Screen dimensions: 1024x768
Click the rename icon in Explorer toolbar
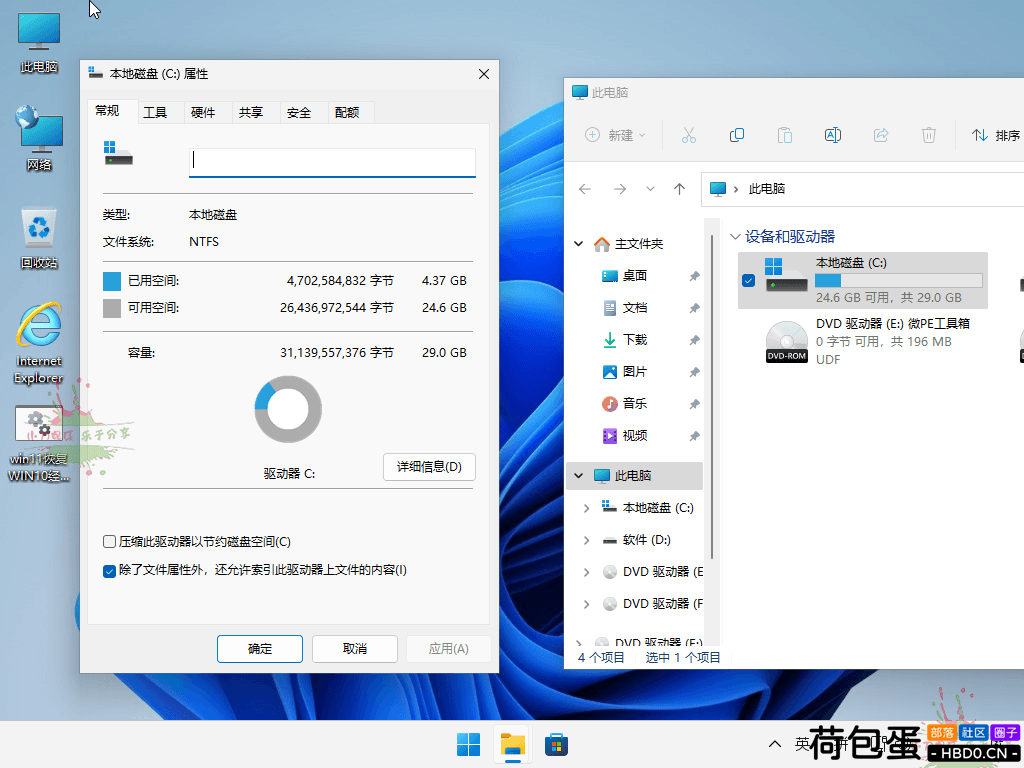(x=833, y=135)
